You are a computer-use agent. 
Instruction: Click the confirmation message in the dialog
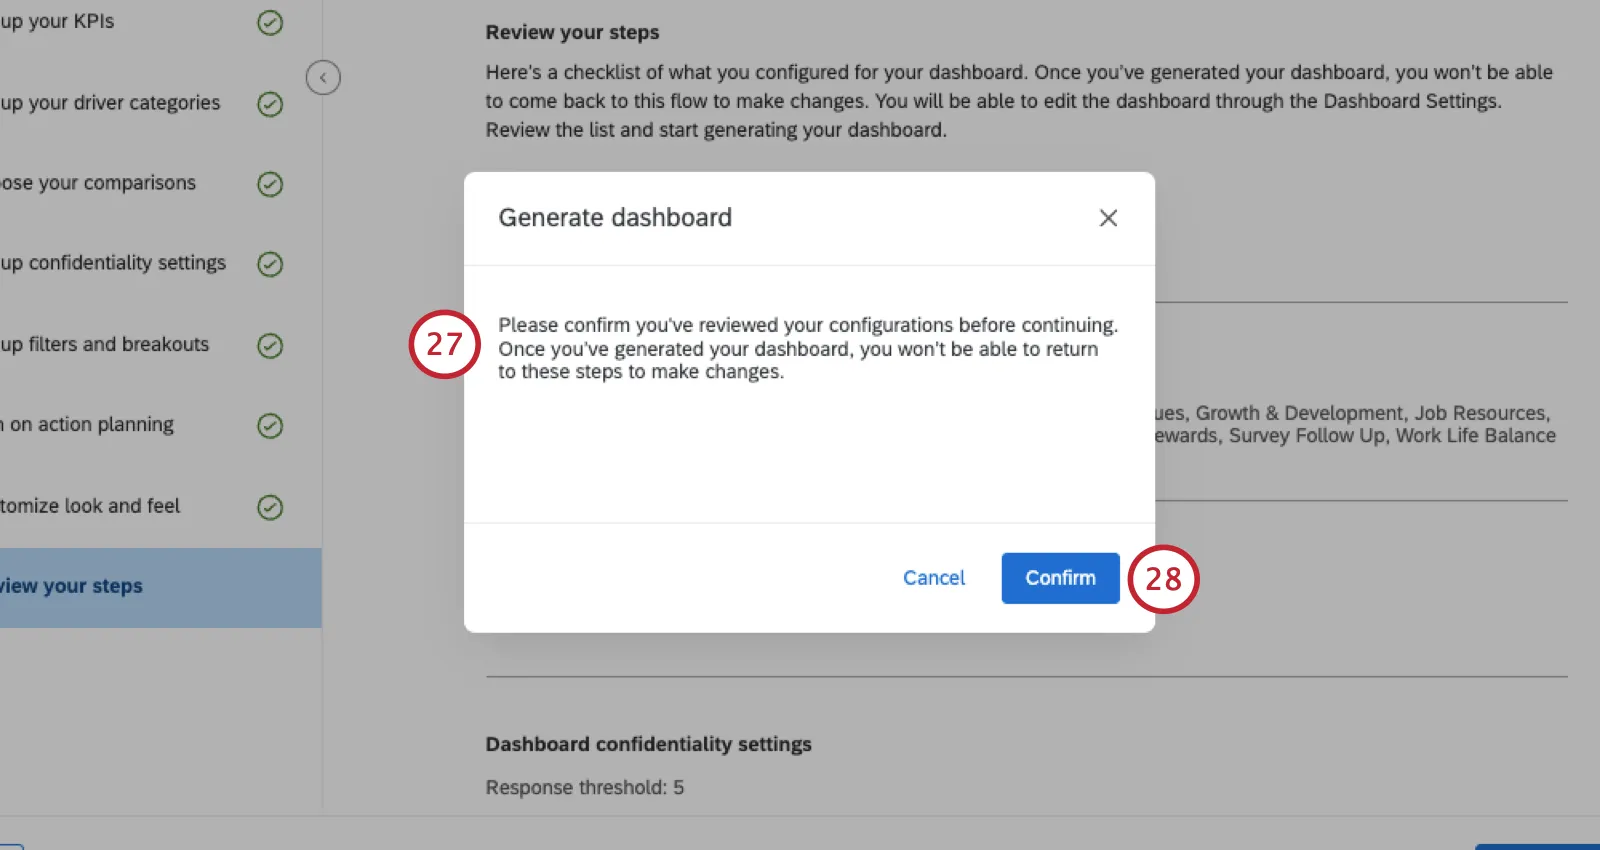[808, 348]
